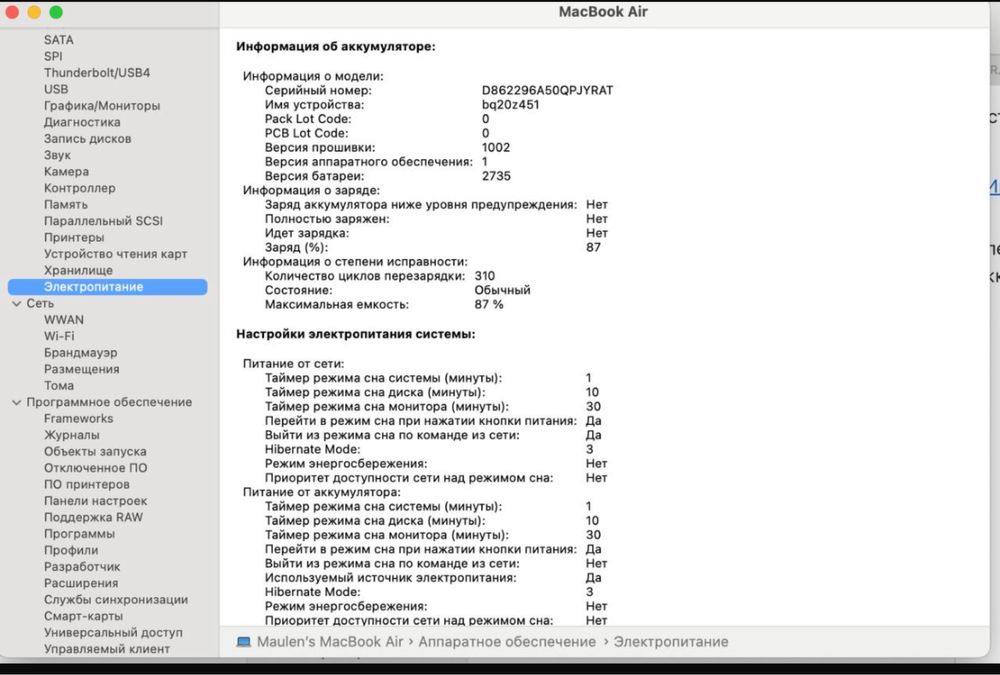1000x675 pixels.
Task: Click device name value bq20z451
Action: [x=510, y=105]
